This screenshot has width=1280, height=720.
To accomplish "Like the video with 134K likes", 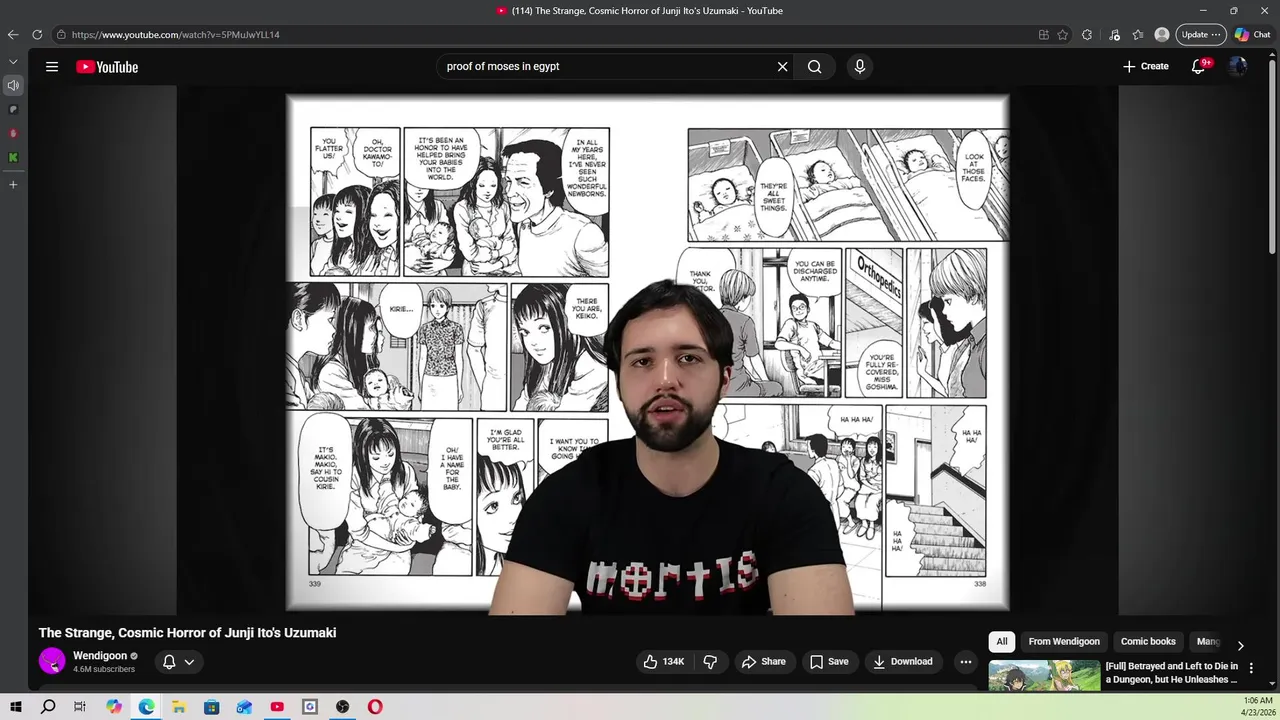I will (x=664, y=661).
